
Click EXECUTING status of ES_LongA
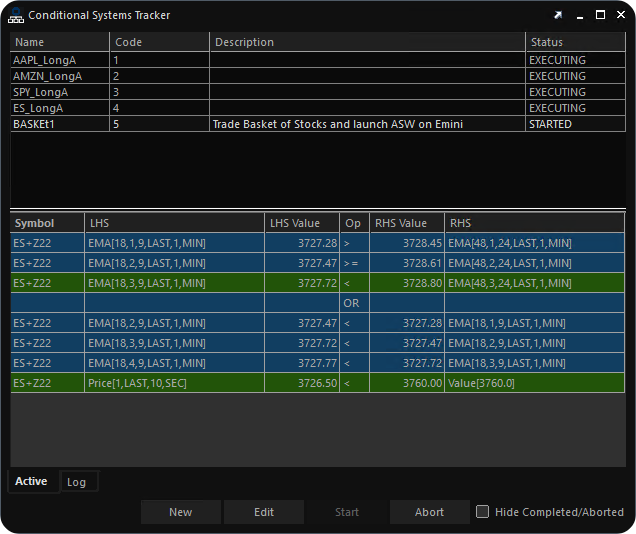pyautogui.click(x=576, y=108)
